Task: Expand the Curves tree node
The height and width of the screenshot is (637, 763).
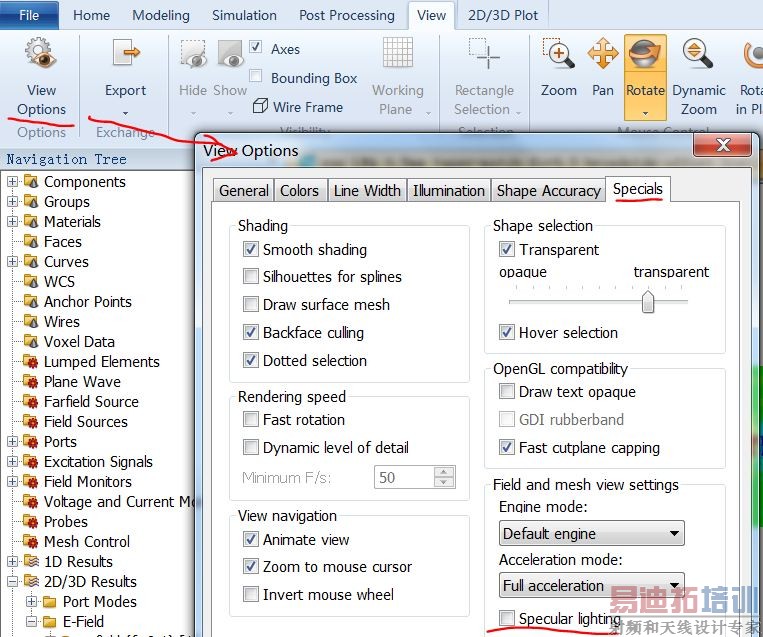Action: click(13, 261)
